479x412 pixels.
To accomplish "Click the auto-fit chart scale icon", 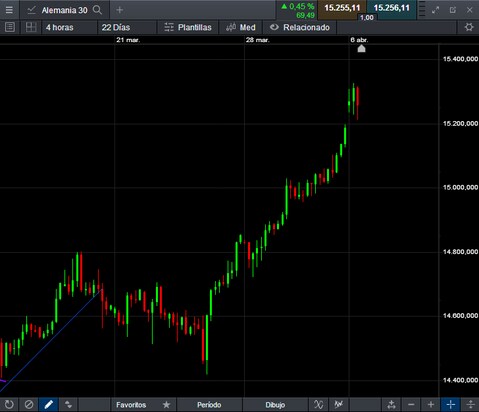I will click(391, 405).
